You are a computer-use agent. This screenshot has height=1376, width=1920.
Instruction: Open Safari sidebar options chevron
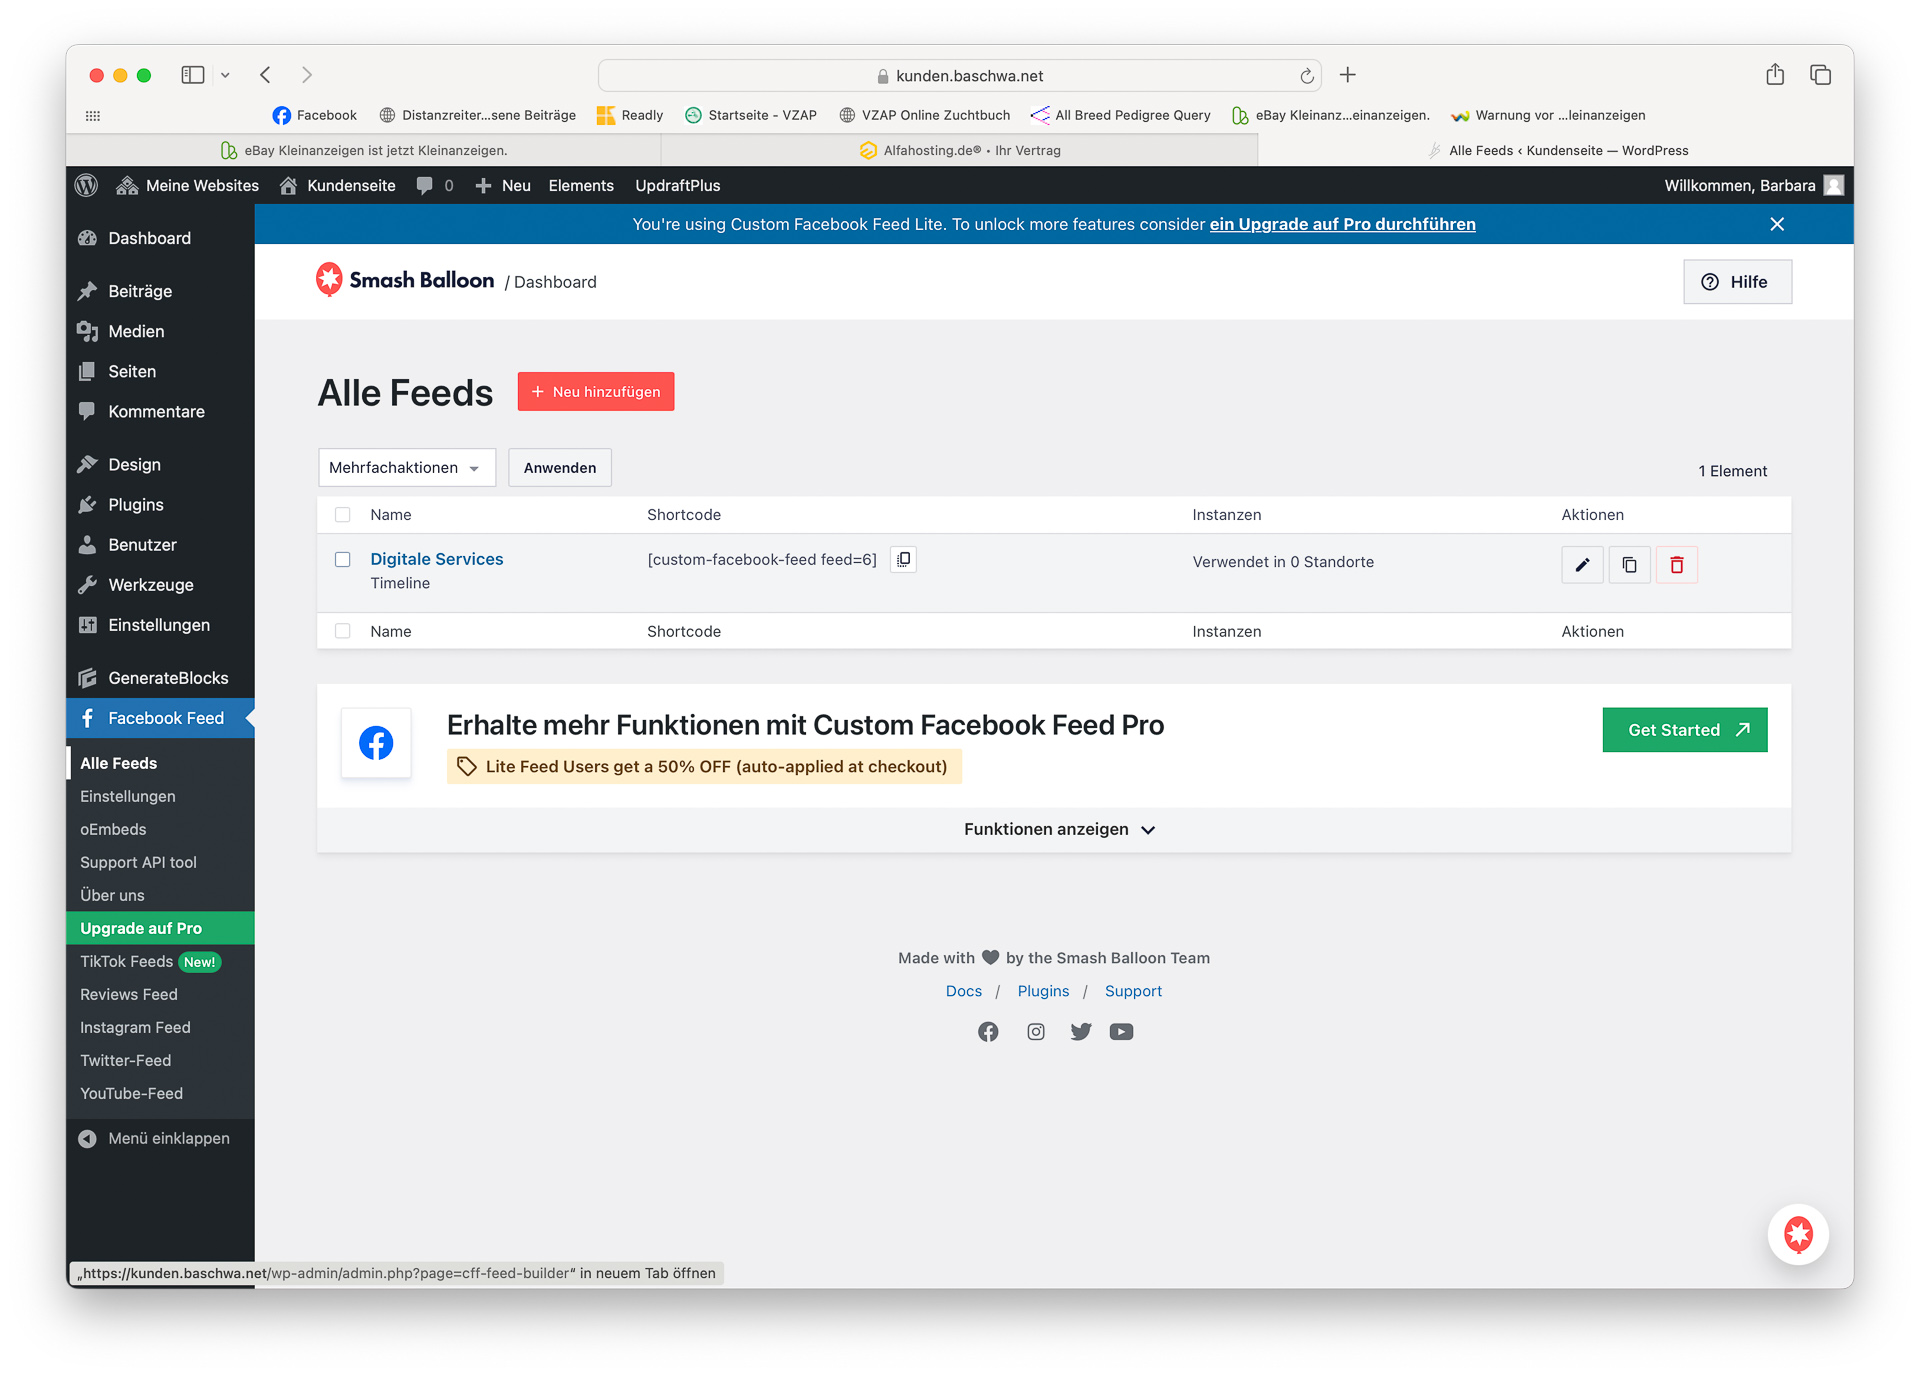[x=225, y=75]
